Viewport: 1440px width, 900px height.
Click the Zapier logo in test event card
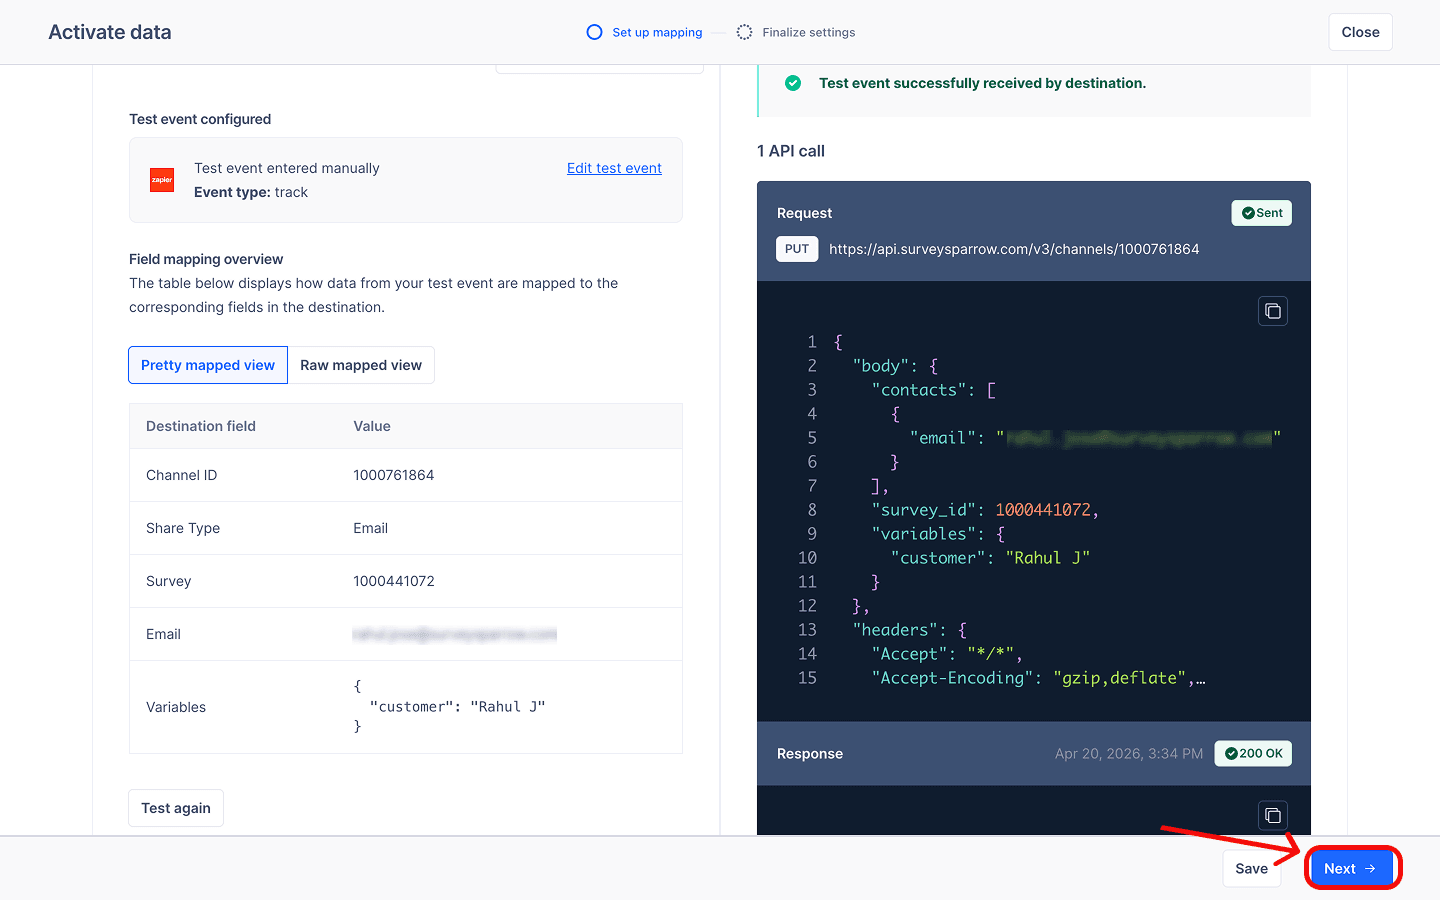pyautogui.click(x=162, y=180)
